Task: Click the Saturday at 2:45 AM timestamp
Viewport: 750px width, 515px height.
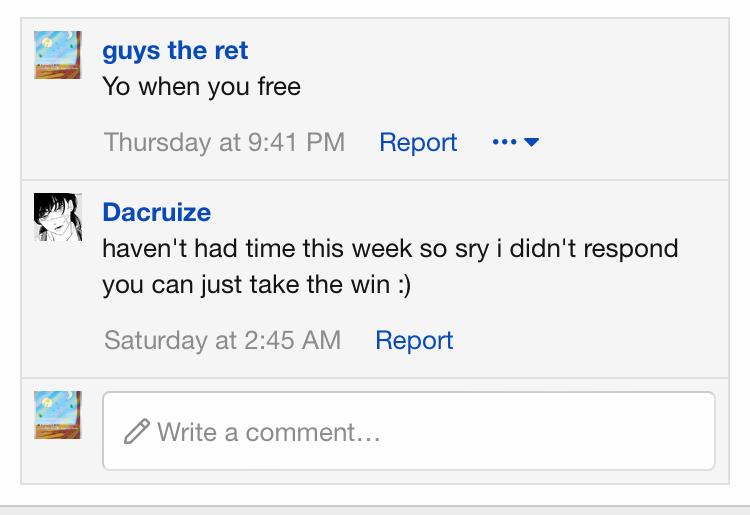Action: pyautogui.click(x=222, y=340)
